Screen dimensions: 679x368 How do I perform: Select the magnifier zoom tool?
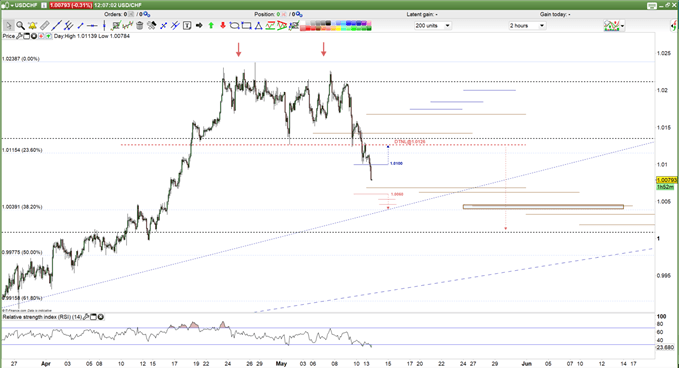tap(20, 26)
